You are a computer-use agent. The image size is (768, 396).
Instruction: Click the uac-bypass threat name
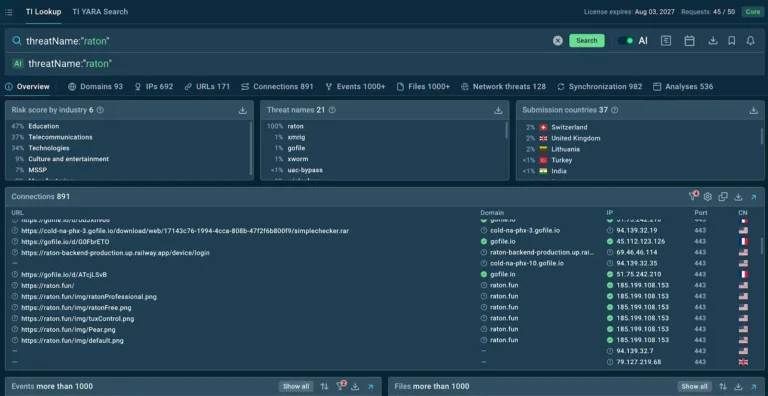click(305, 170)
